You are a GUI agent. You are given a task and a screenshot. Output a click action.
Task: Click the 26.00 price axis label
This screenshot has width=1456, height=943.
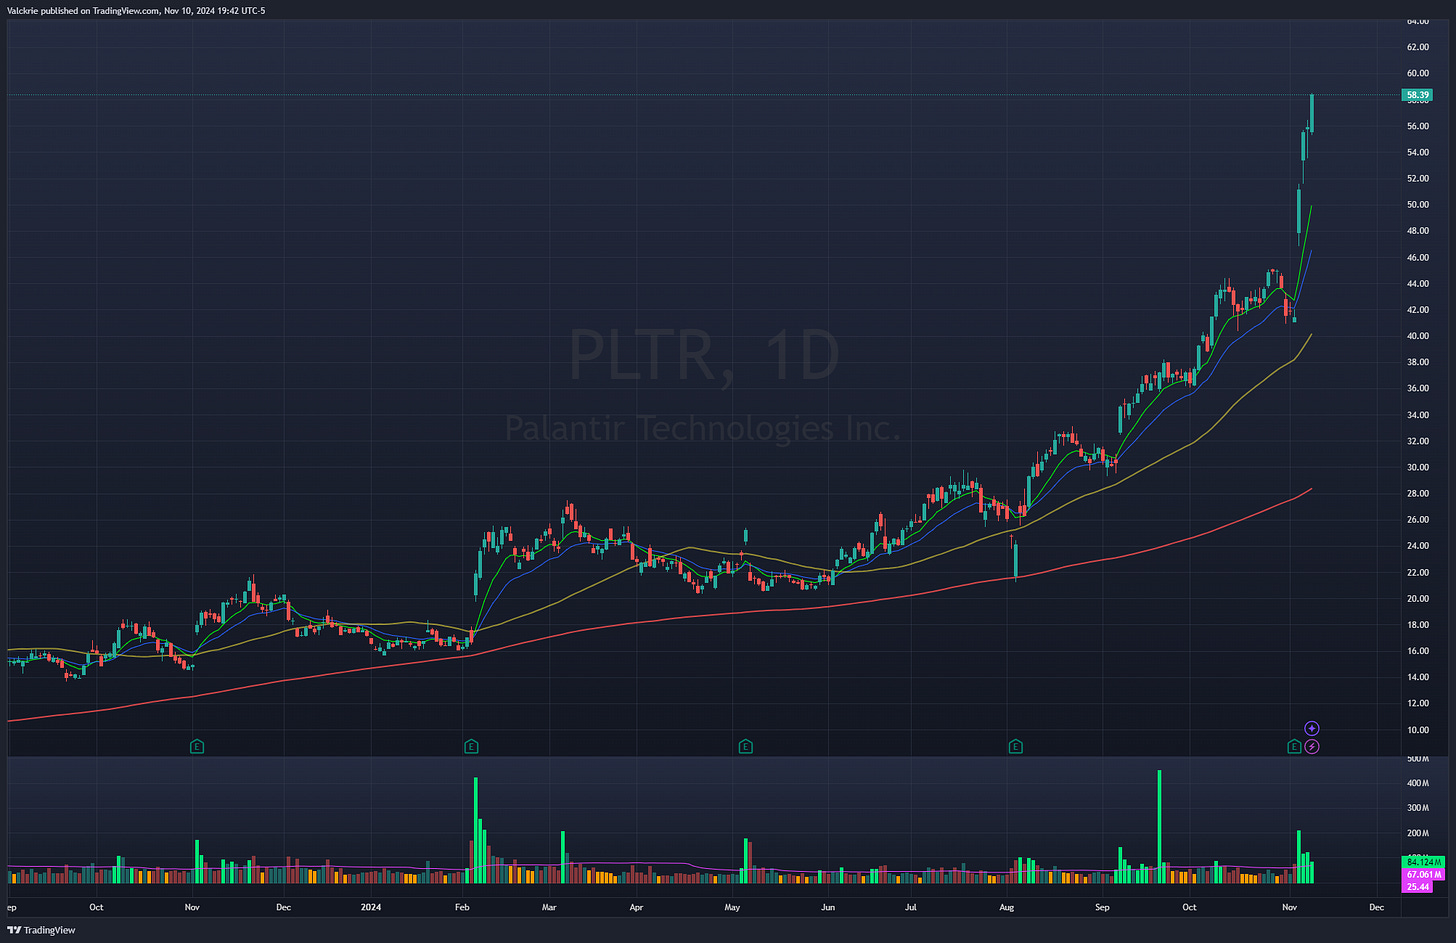(1417, 520)
